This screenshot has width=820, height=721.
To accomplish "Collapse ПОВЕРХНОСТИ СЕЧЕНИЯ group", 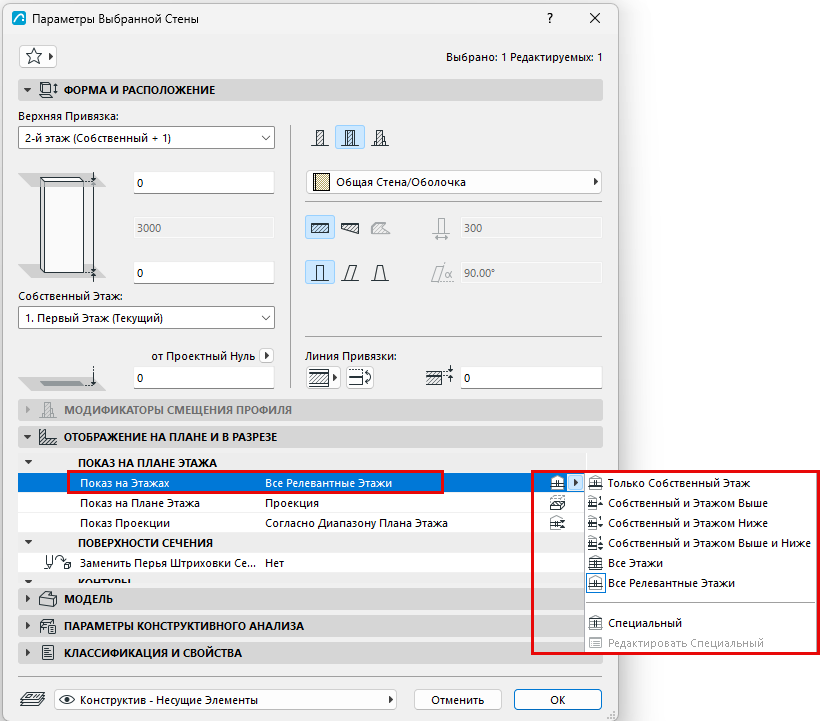I will click(29, 543).
